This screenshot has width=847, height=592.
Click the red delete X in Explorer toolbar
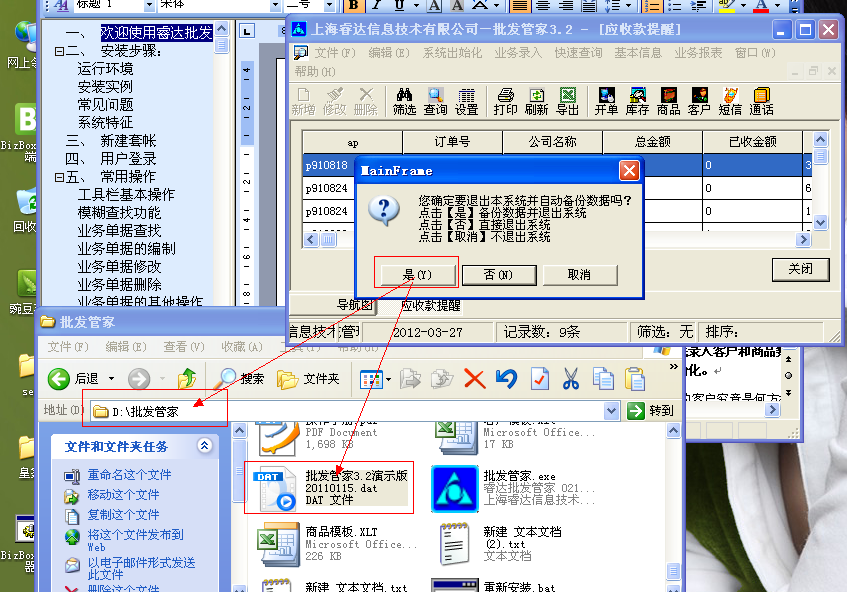pyautogui.click(x=475, y=379)
